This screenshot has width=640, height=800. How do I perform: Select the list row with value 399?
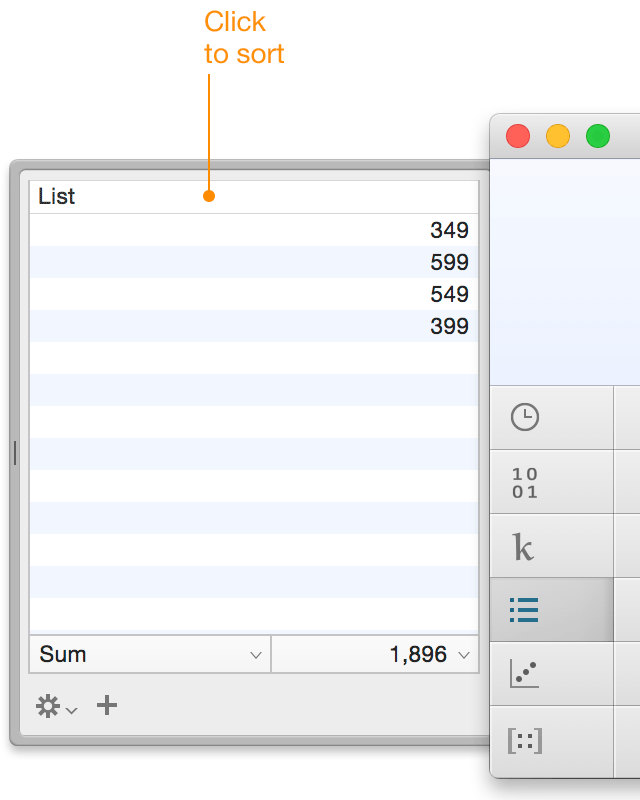click(254, 326)
